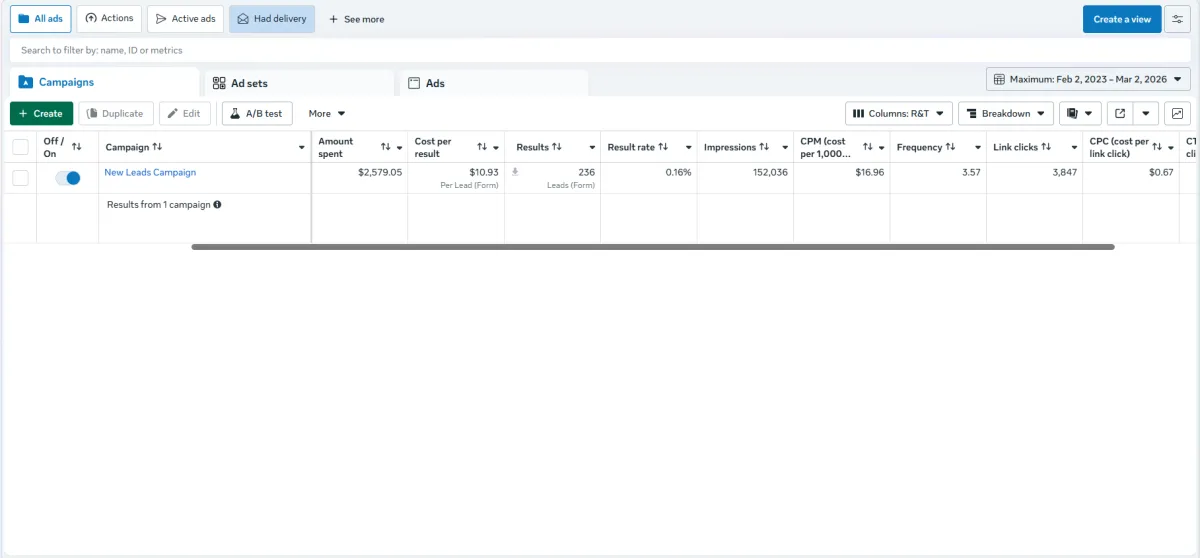1200x558 pixels.
Task: Click the 152,036 impressions value
Action: (770, 172)
